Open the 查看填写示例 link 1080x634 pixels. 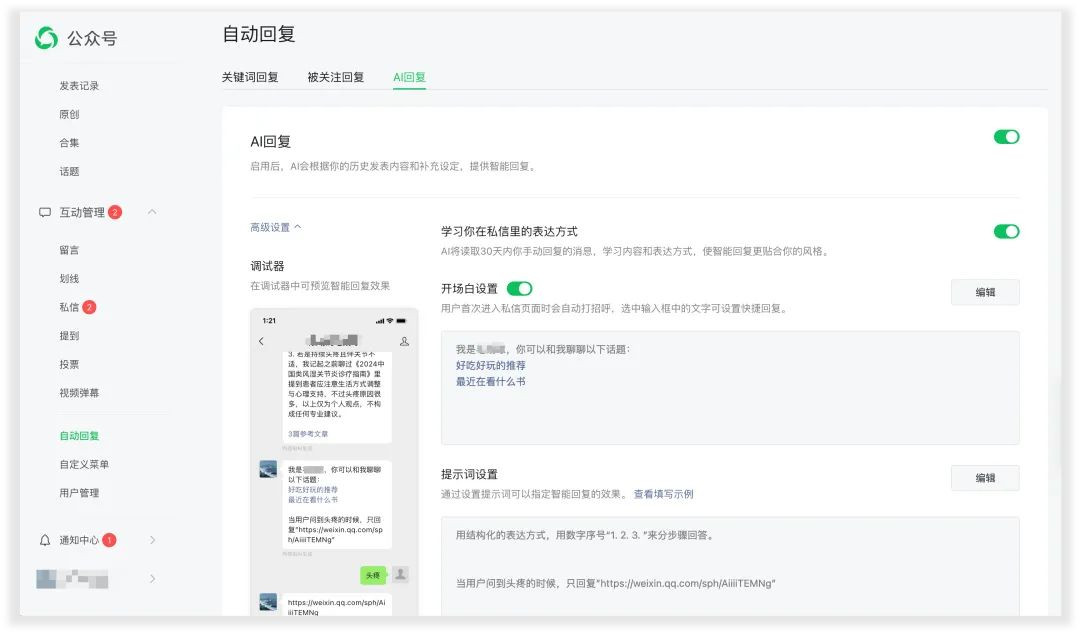click(x=663, y=494)
